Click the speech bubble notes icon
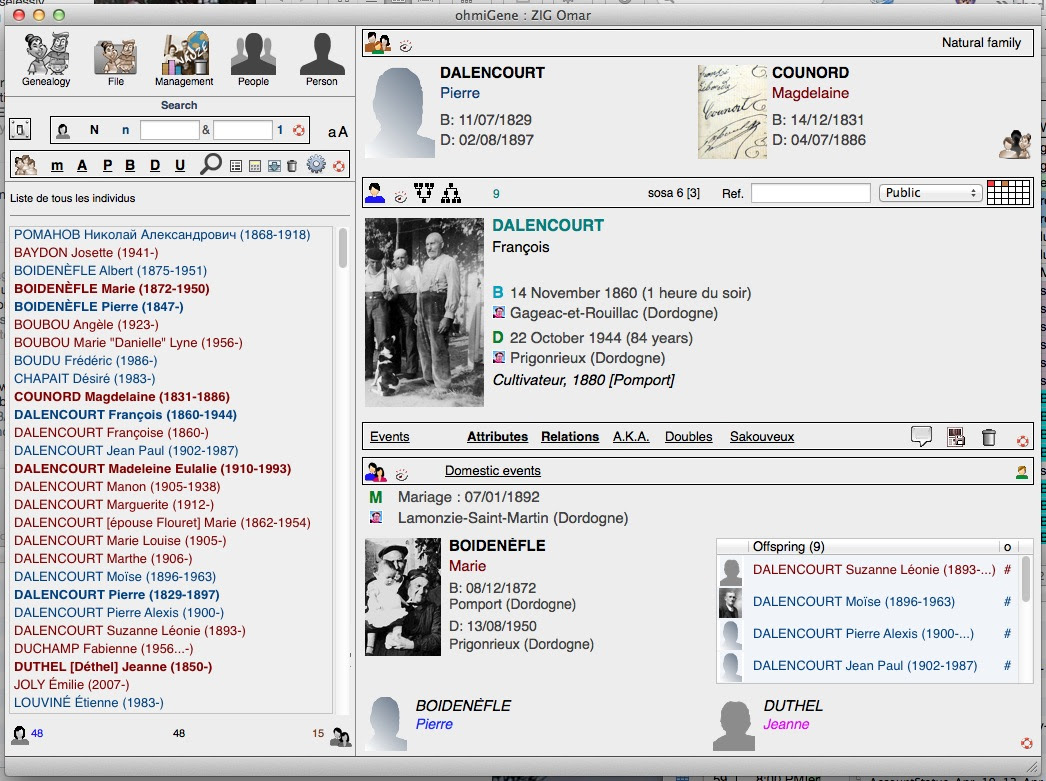1046x781 pixels. [921, 437]
